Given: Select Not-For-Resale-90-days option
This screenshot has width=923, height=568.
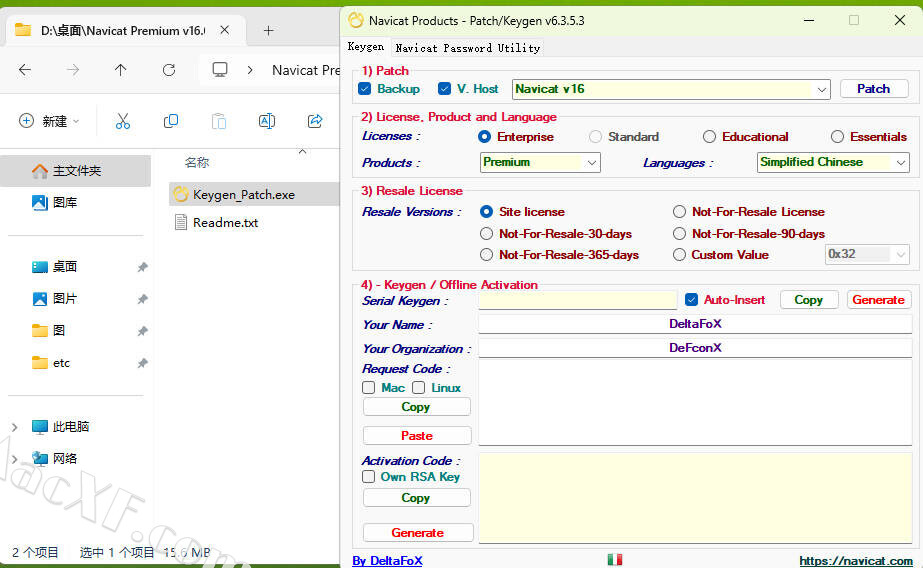Looking at the screenshot, I should pos(679,234).
